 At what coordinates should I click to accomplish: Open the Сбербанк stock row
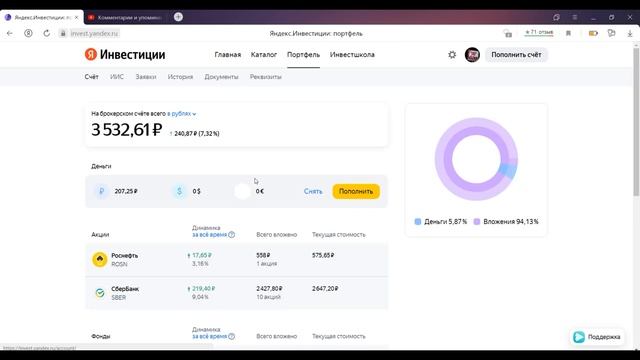[x=236, y=293]
